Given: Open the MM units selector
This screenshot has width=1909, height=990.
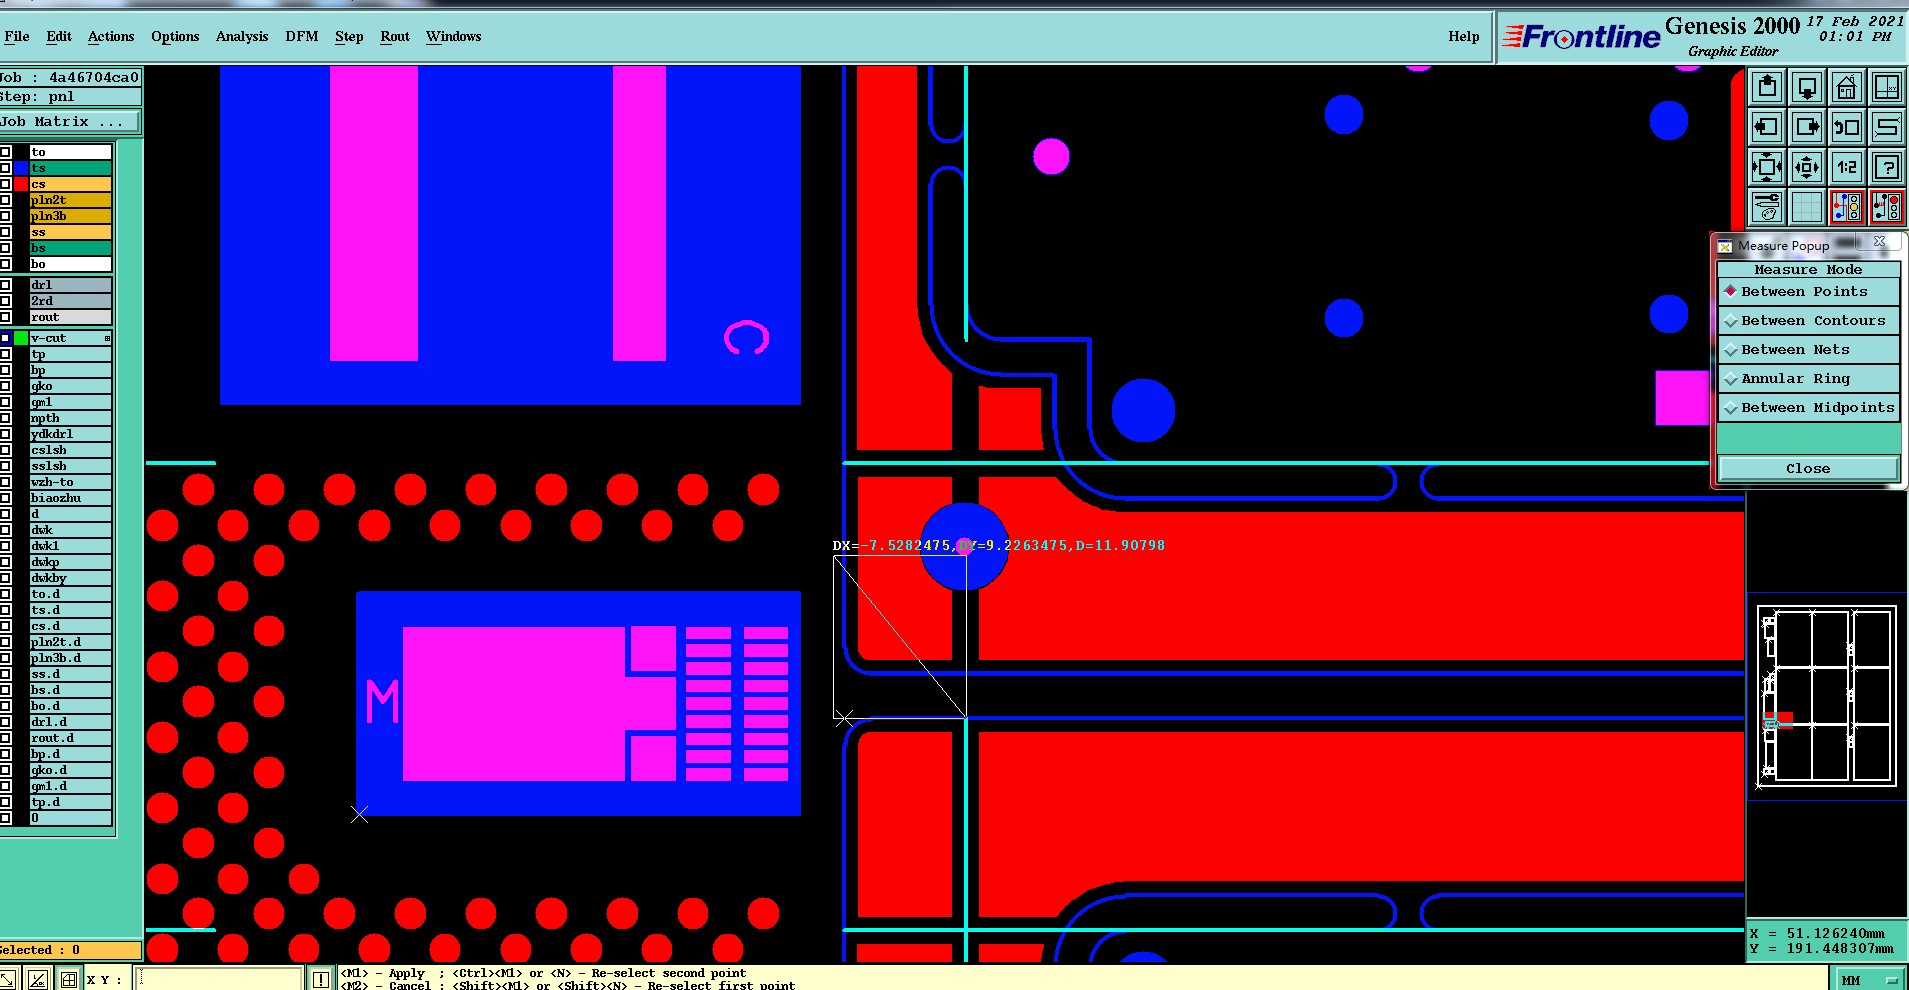Looking at the screenshot, I should pyautogui.click(x=1869, y=980).
